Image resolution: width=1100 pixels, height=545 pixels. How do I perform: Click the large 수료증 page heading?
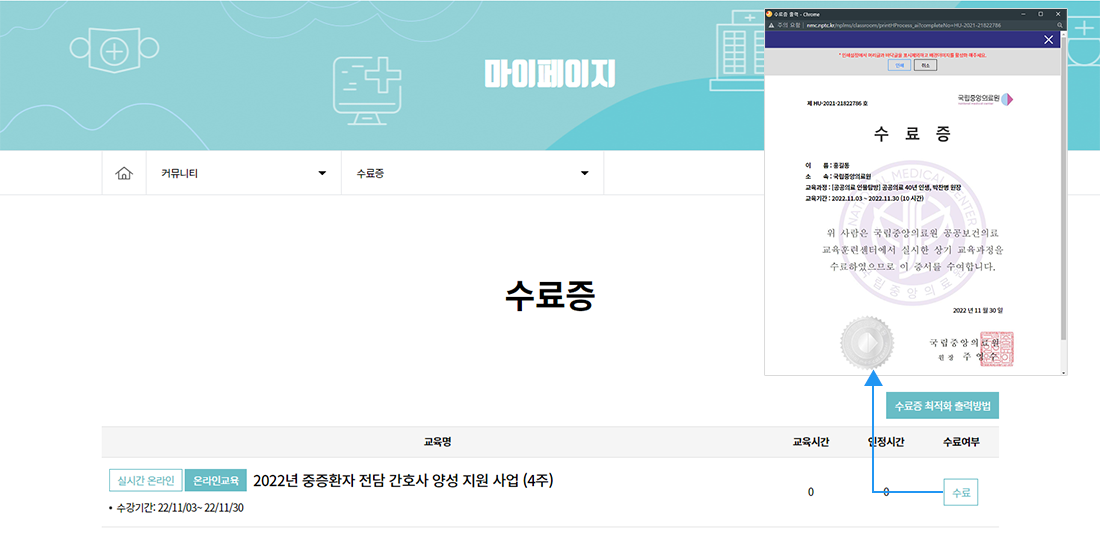pos(550,297)
